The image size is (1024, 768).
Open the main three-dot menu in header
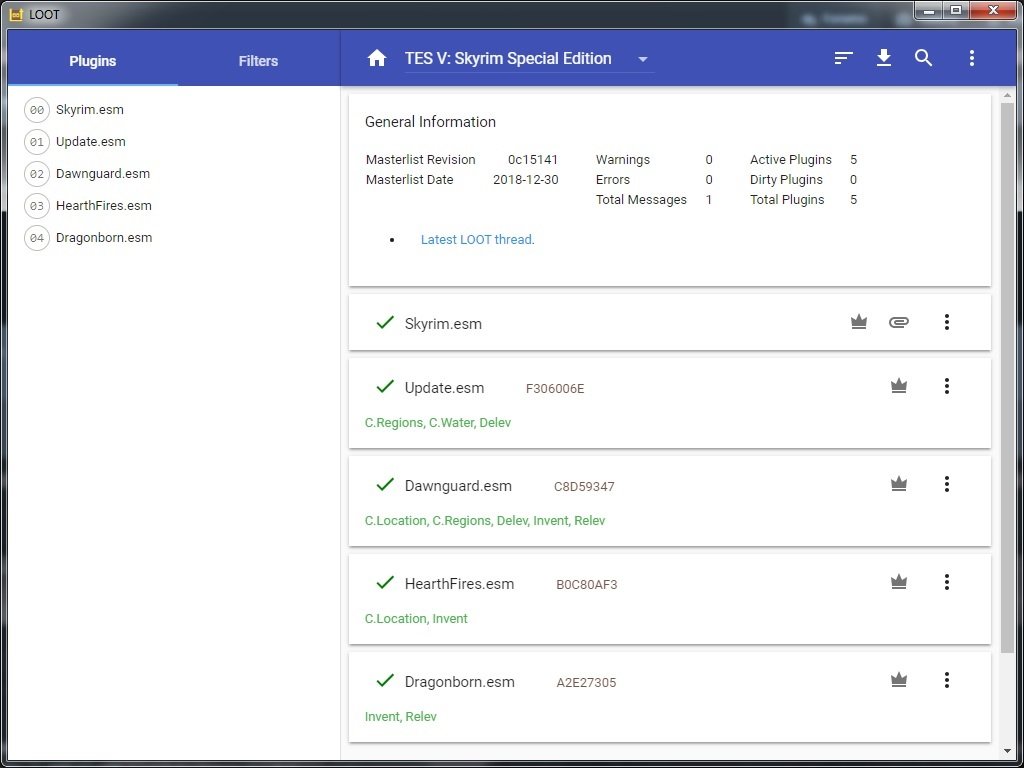pyautogui.click(x=972, y=58)
